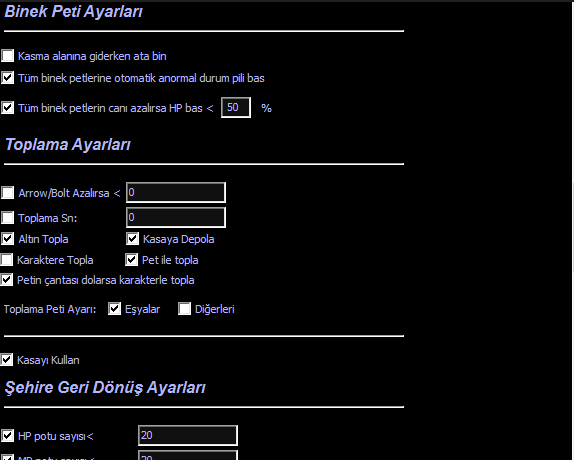Click the Arrow/Bolt Azalırsa value input field

176,192
